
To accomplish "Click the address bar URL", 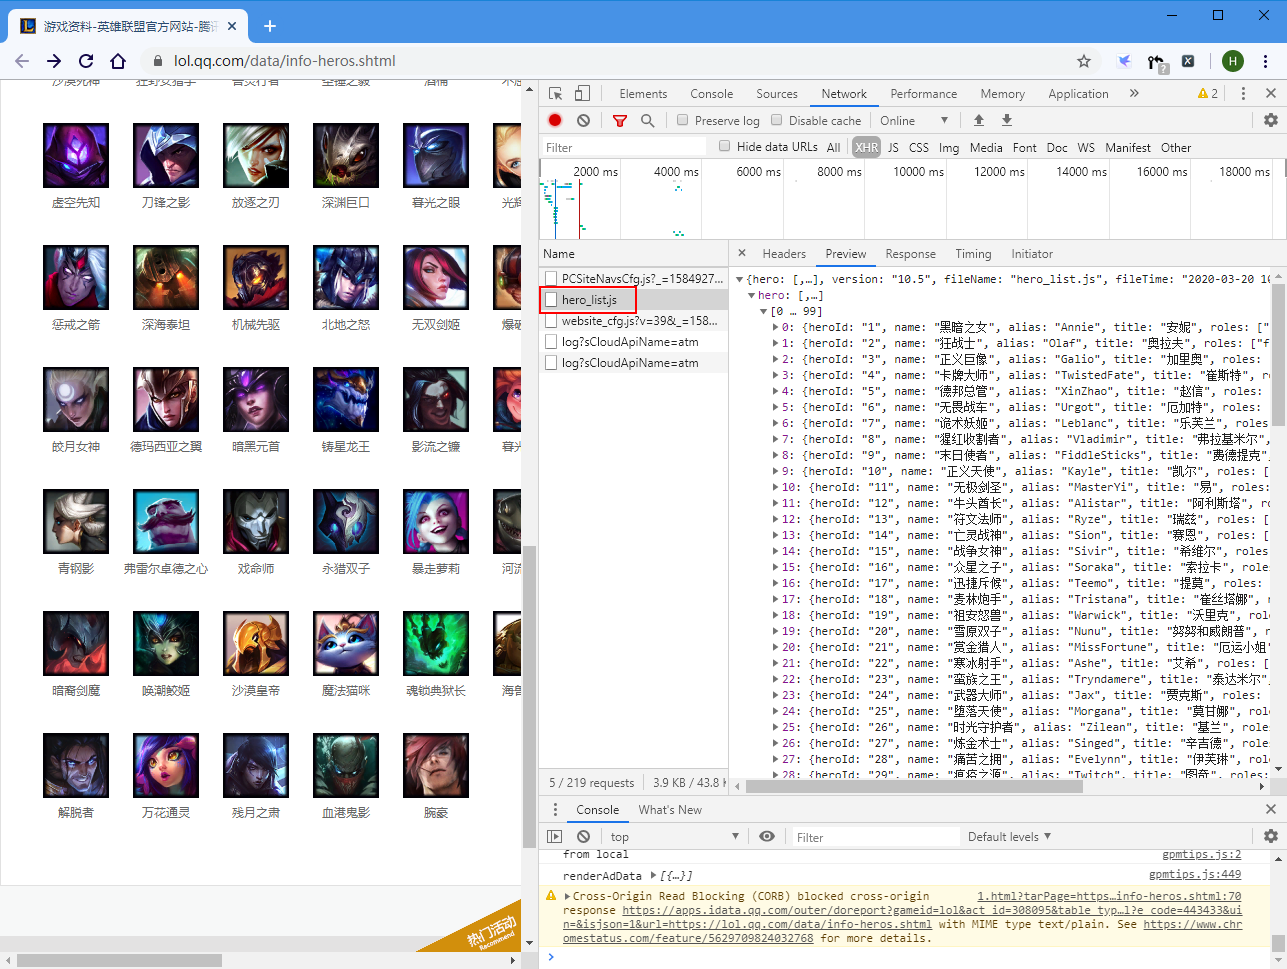I will point(285,61).
